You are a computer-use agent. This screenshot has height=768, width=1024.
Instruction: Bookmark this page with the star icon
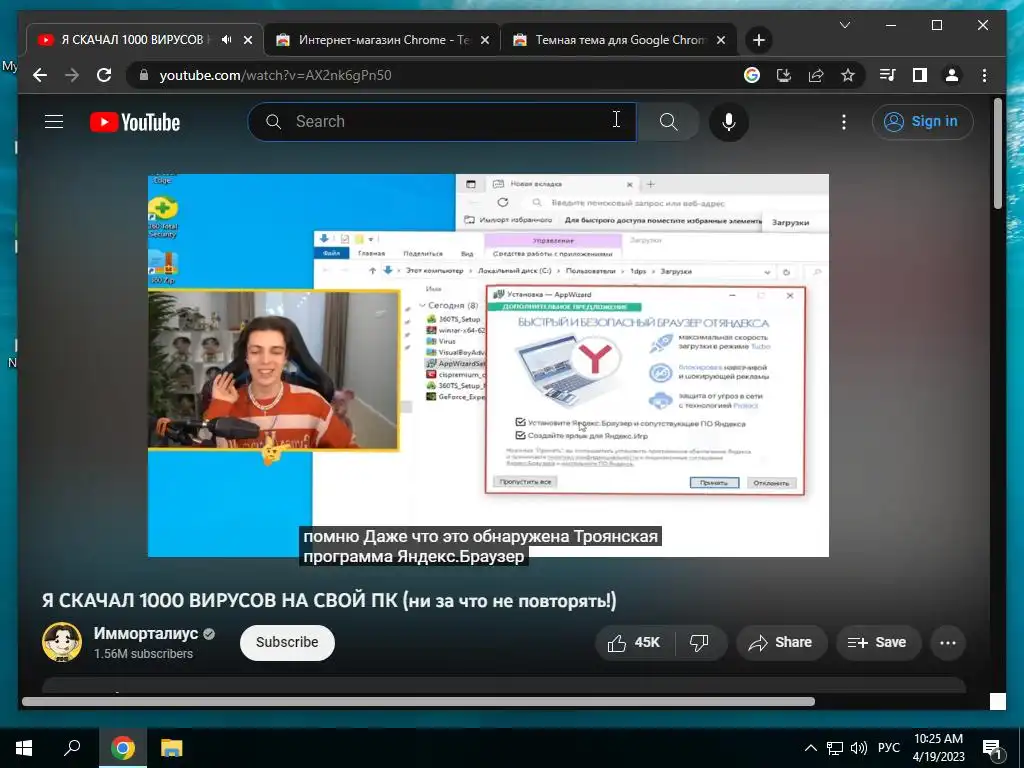point(848,75)
